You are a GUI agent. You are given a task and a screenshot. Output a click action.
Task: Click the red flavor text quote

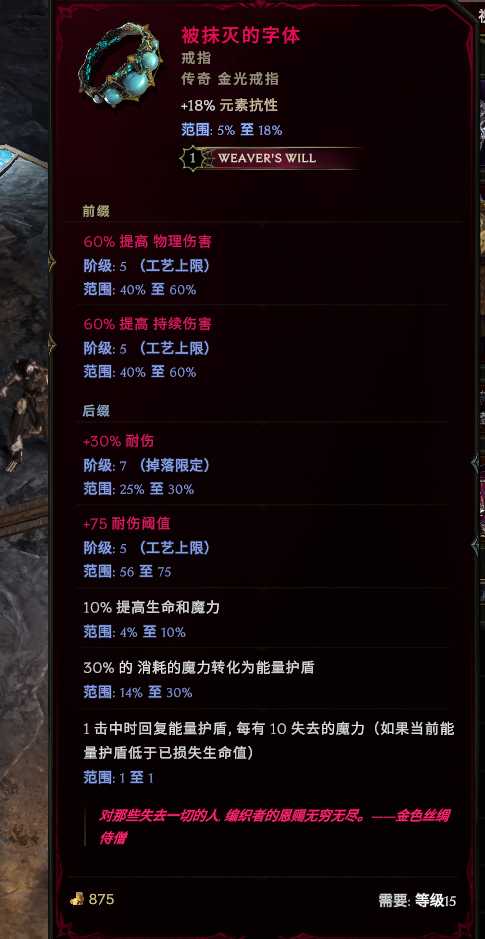[274, 826]
